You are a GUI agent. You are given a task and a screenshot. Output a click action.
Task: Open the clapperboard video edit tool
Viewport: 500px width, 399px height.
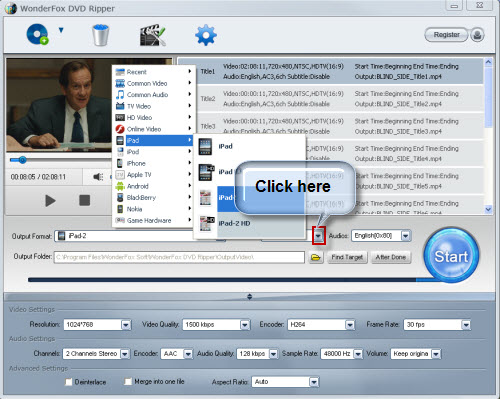pyautogui.click(x=152, y=35)
